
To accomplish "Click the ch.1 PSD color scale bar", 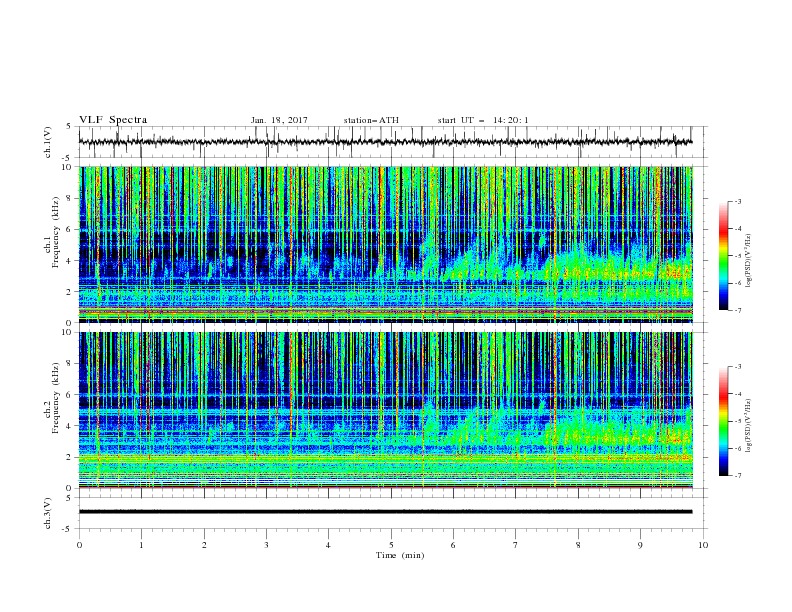I will point(723,256).
